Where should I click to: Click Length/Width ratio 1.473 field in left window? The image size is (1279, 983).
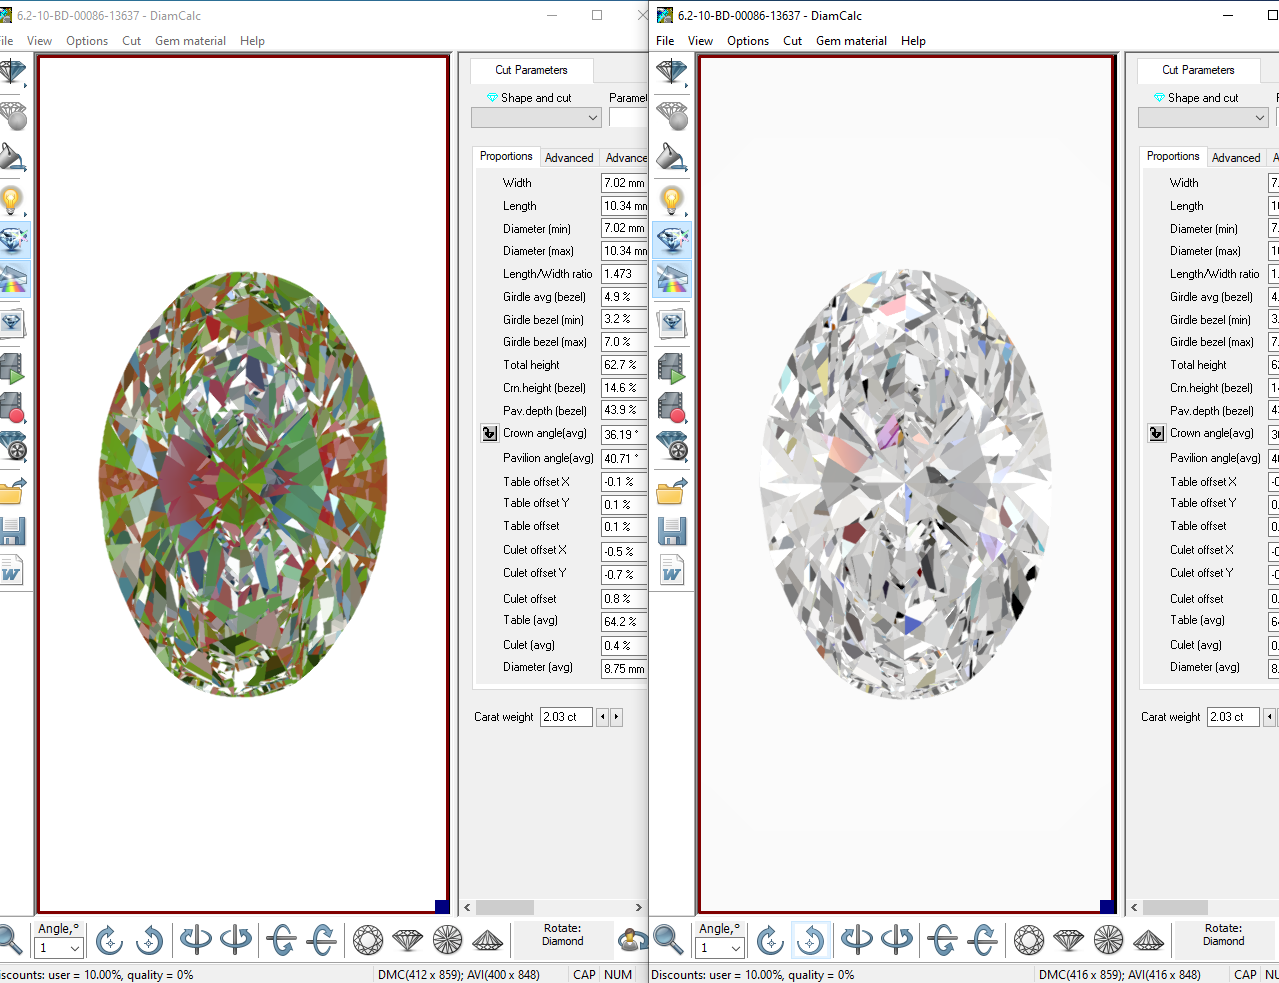pos(624,274)
